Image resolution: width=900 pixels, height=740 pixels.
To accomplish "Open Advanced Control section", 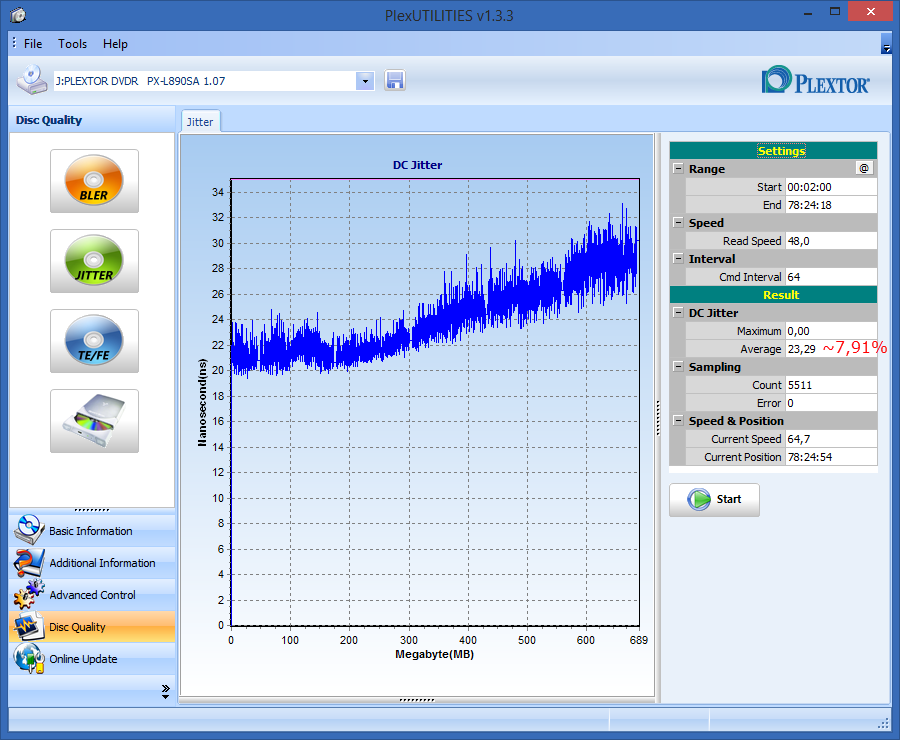I will 92,595.
